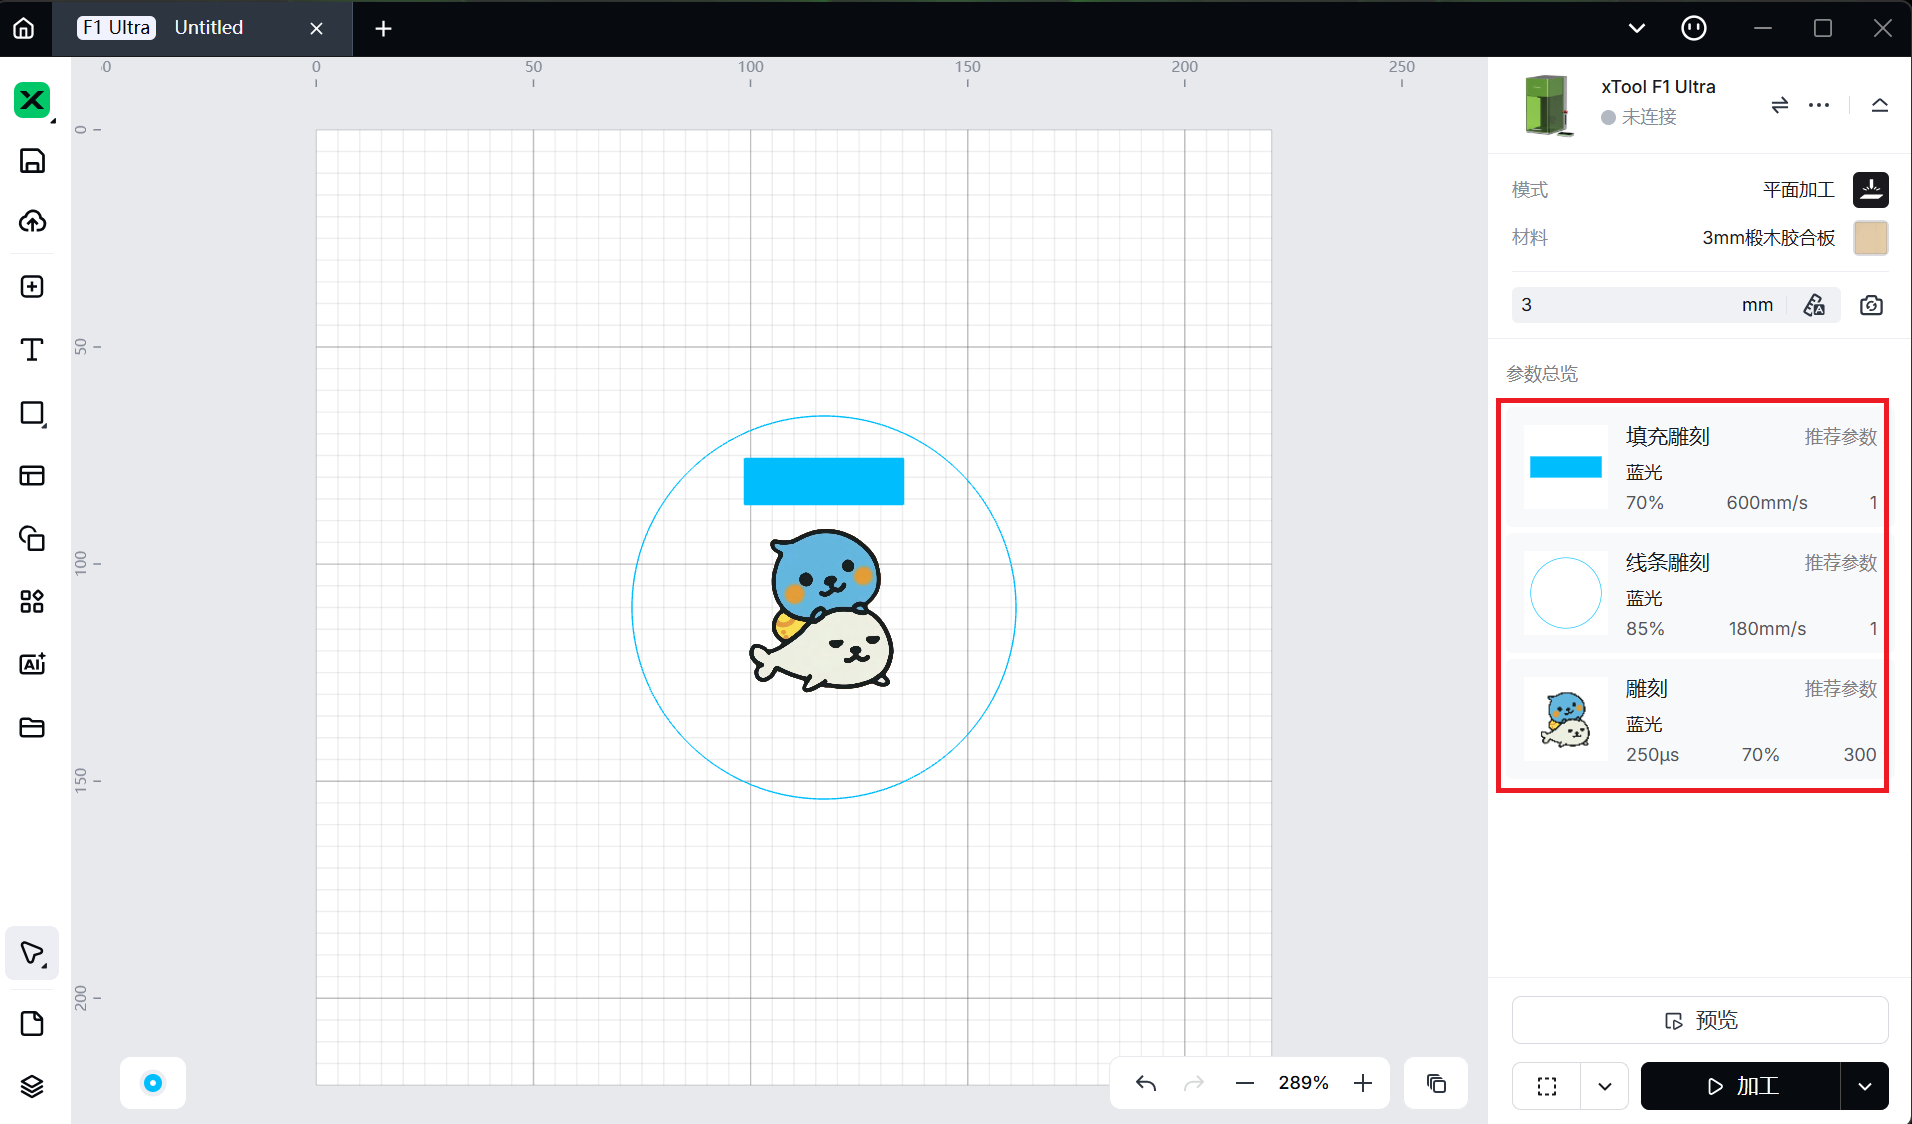Click the 250μs value in 雕刻 card
The image size is (1912, 1124).
(1653, 755)
